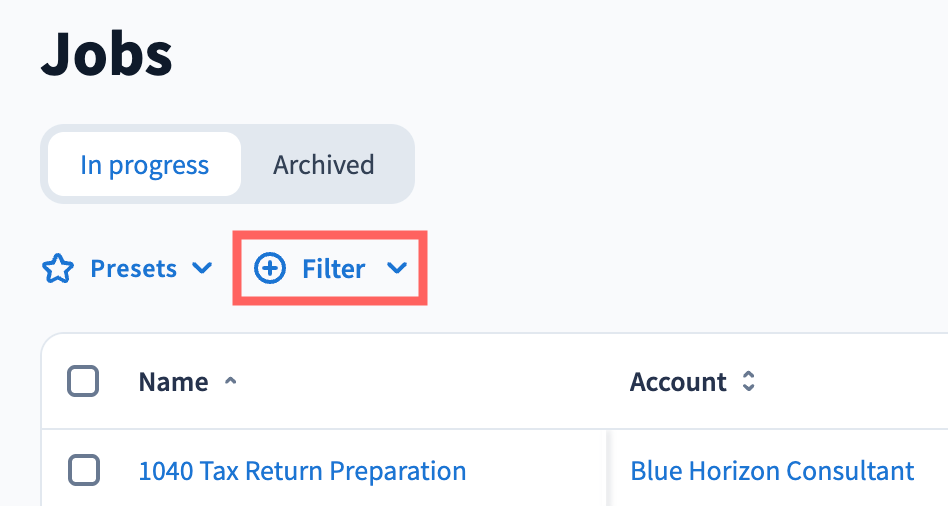Open the 1040 Tax Return Preparation job
948x506 pixels.
[x=302, y=470]
